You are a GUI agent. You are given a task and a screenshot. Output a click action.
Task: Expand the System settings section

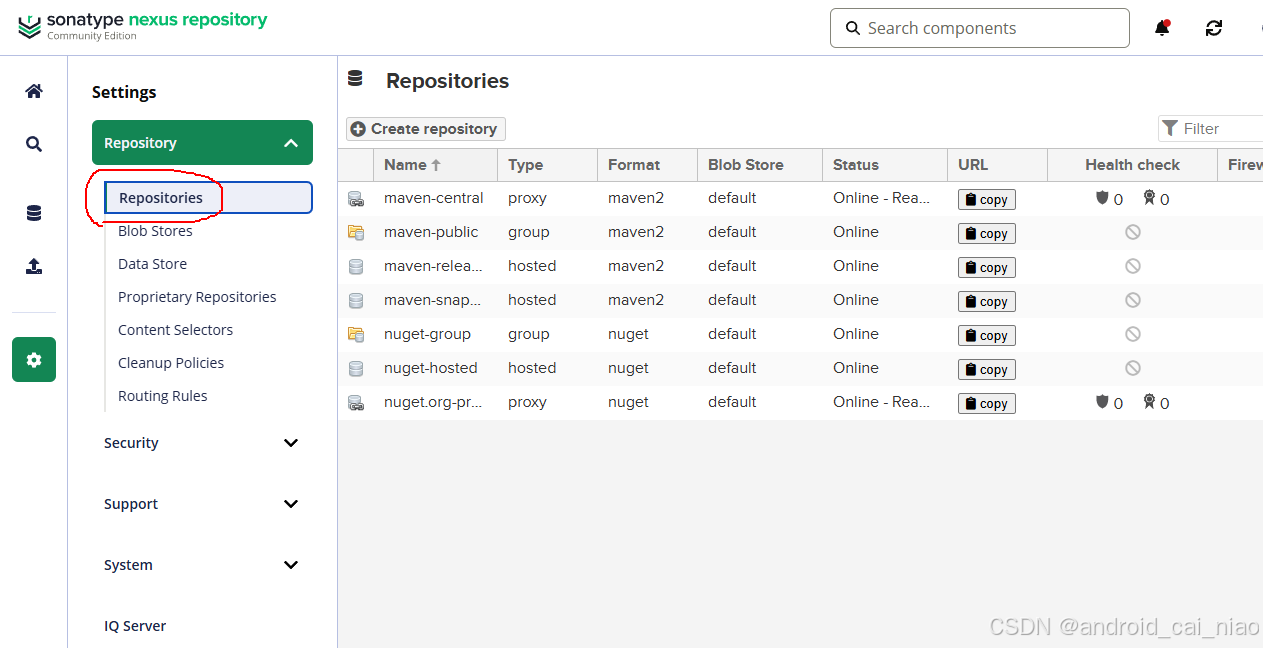coord(202,565)
